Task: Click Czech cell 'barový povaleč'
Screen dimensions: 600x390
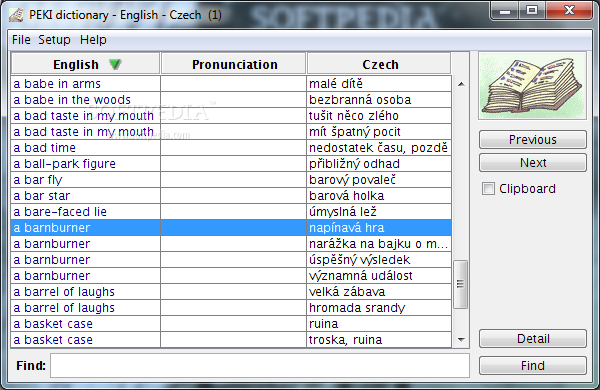Action: point(379,180)
